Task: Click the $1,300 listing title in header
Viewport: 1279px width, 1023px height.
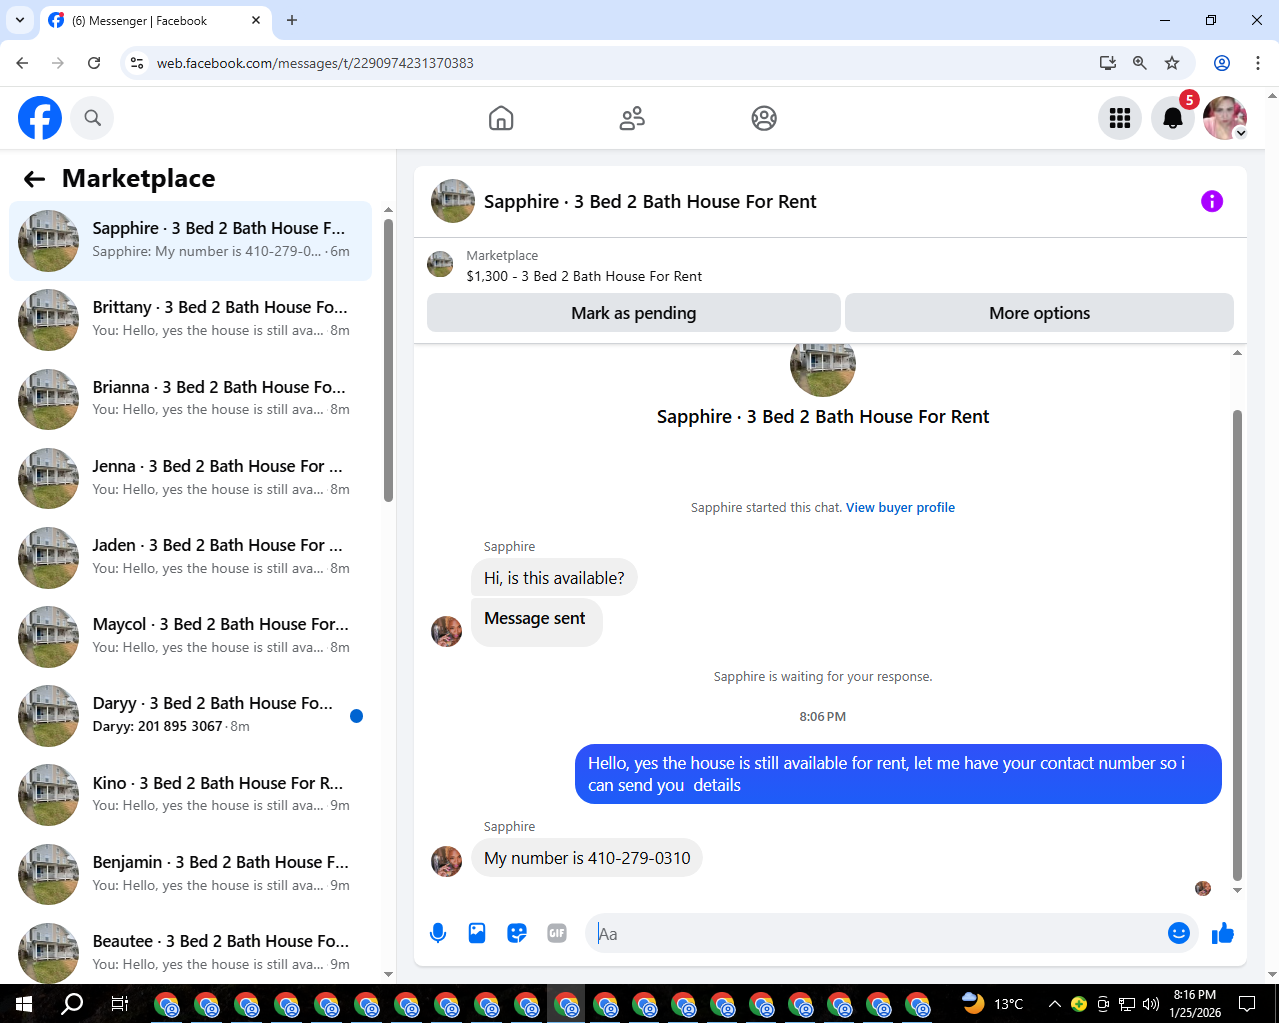Action: [584, 276]
